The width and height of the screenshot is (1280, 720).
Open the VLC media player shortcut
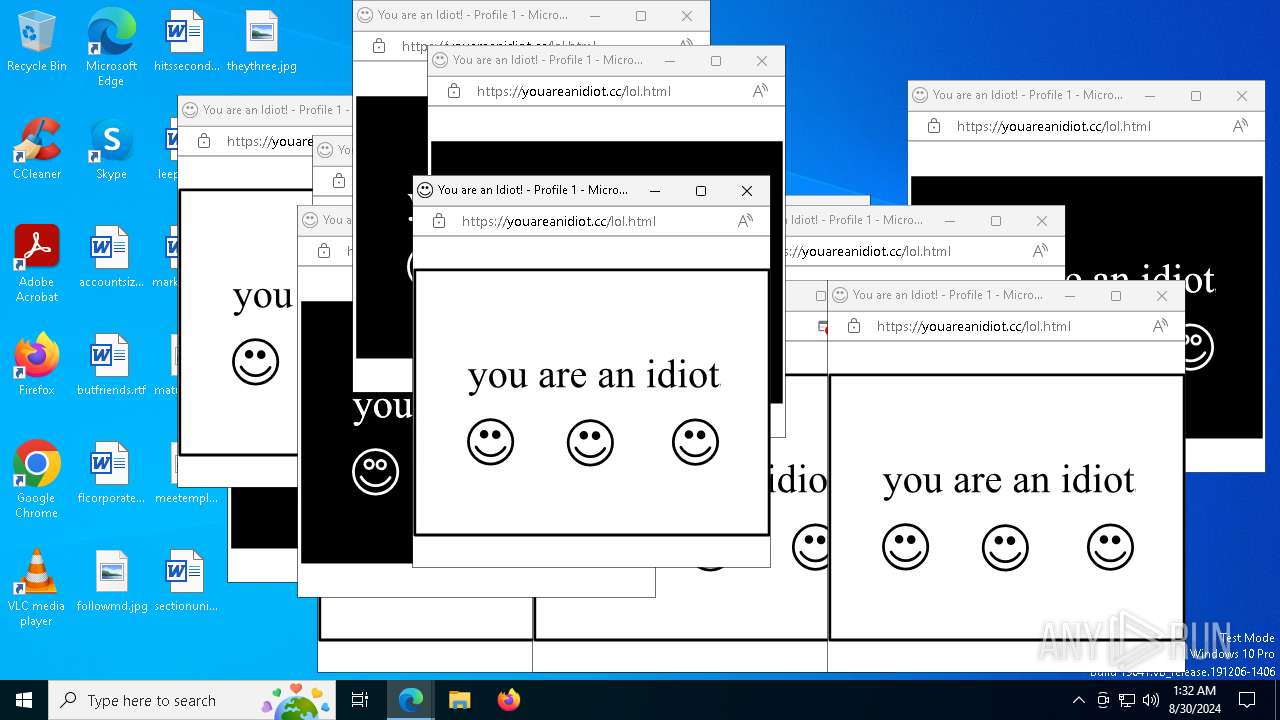pos(37,588)
